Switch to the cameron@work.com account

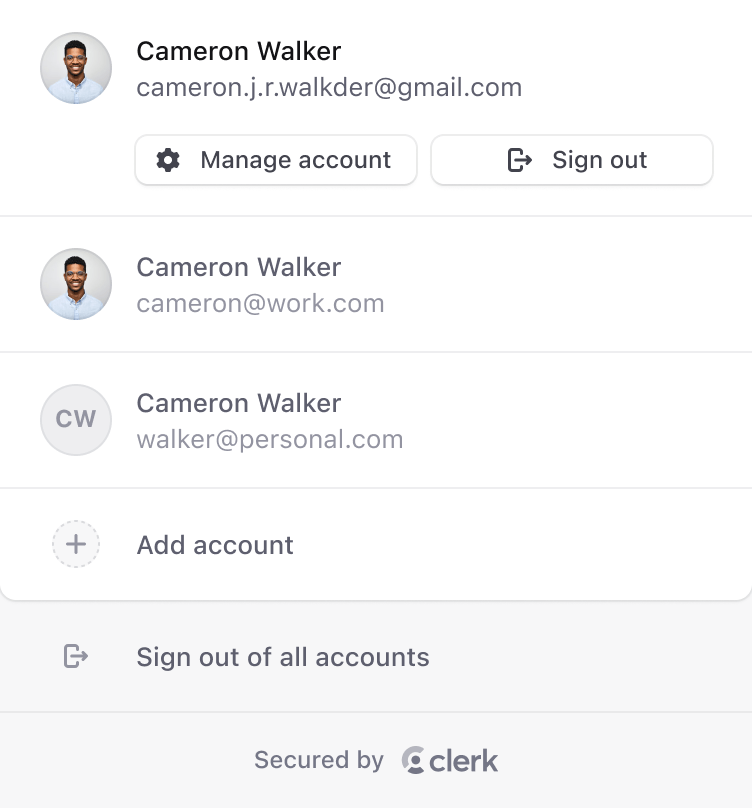pos(376,284)
